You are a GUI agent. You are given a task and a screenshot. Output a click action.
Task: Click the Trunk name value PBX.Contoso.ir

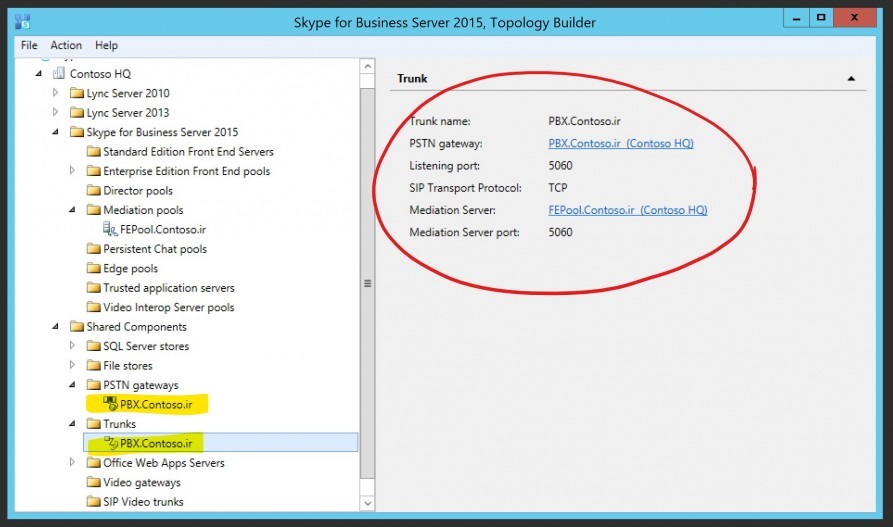click(x=584, y=121)
